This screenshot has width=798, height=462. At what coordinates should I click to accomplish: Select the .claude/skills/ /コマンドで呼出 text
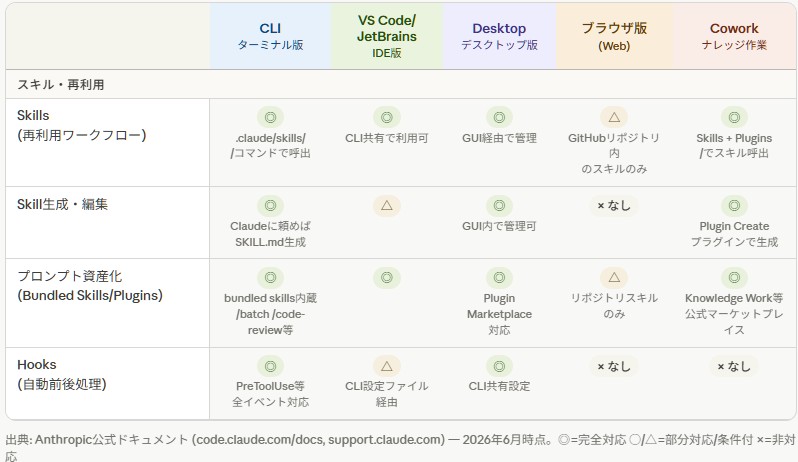tap(270, 146)
